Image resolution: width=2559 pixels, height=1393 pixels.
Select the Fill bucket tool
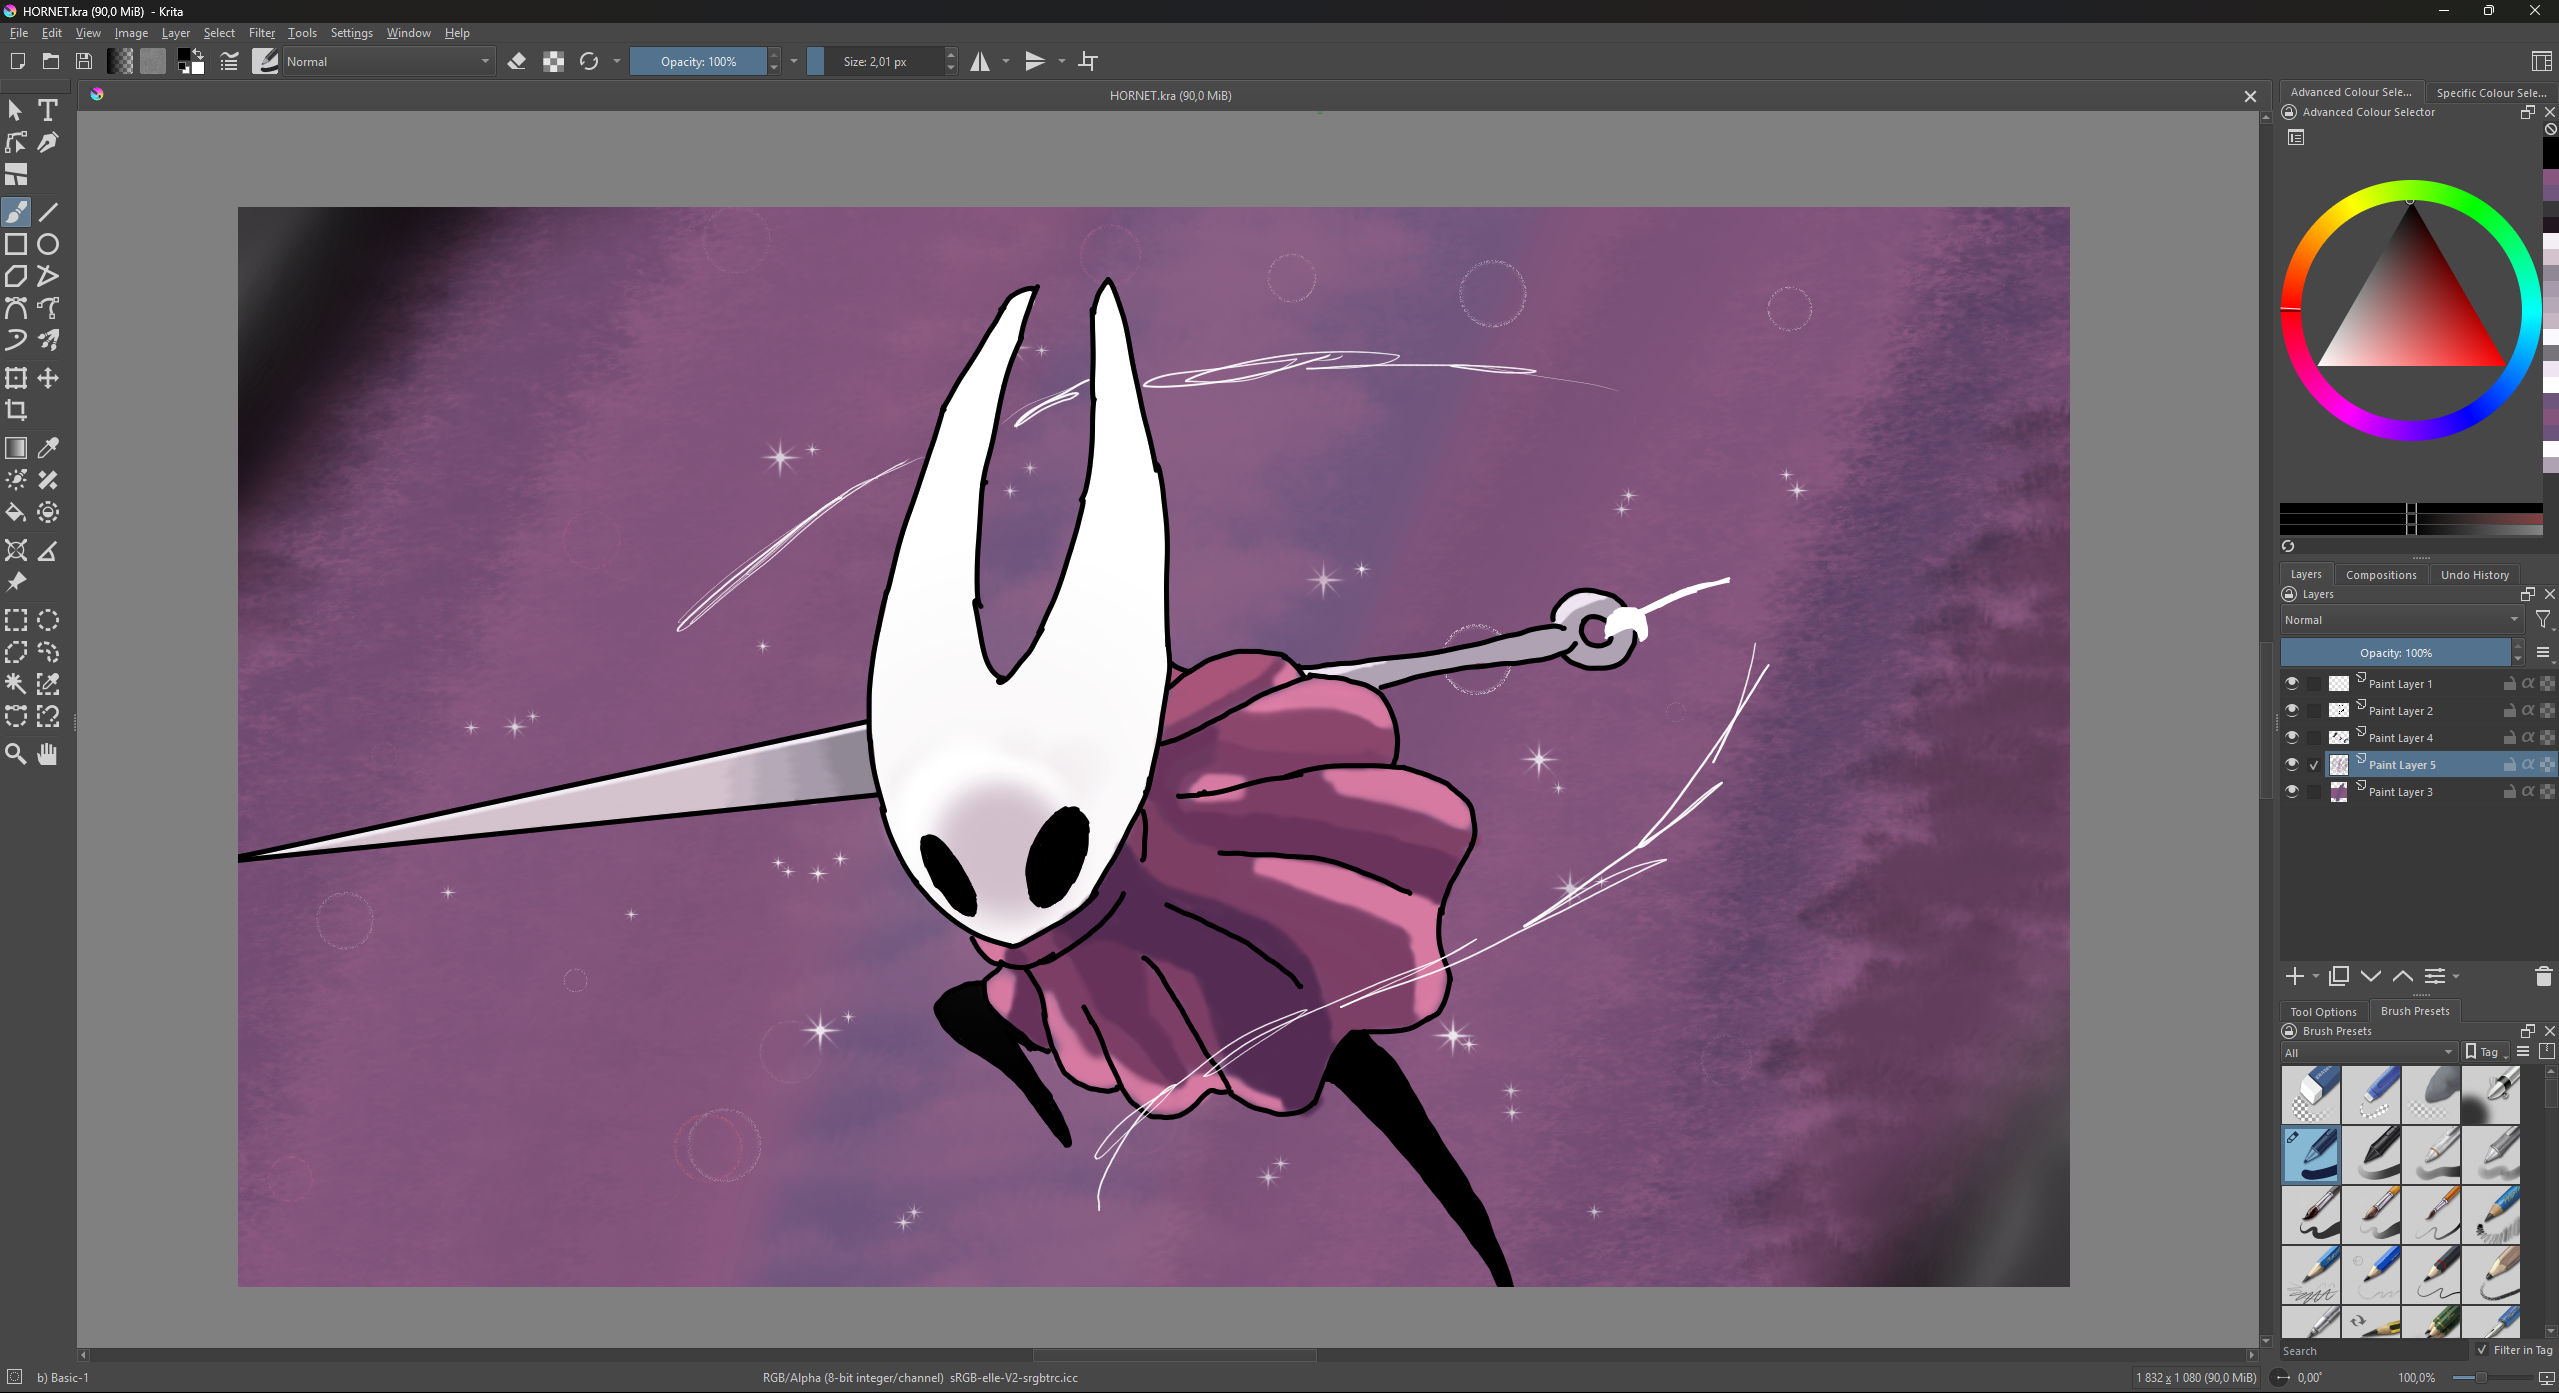[x=16, y=513]
